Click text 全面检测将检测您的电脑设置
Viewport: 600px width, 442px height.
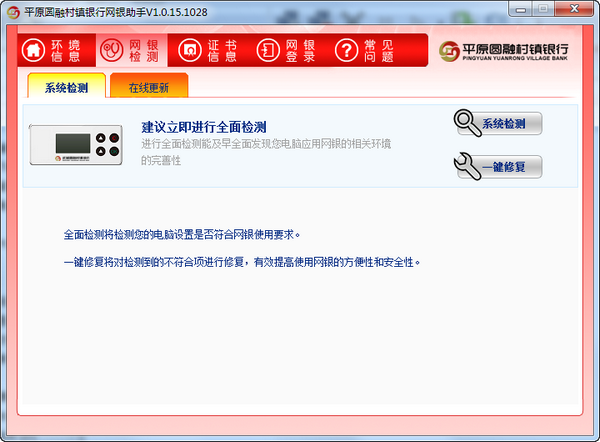[182, 234]
